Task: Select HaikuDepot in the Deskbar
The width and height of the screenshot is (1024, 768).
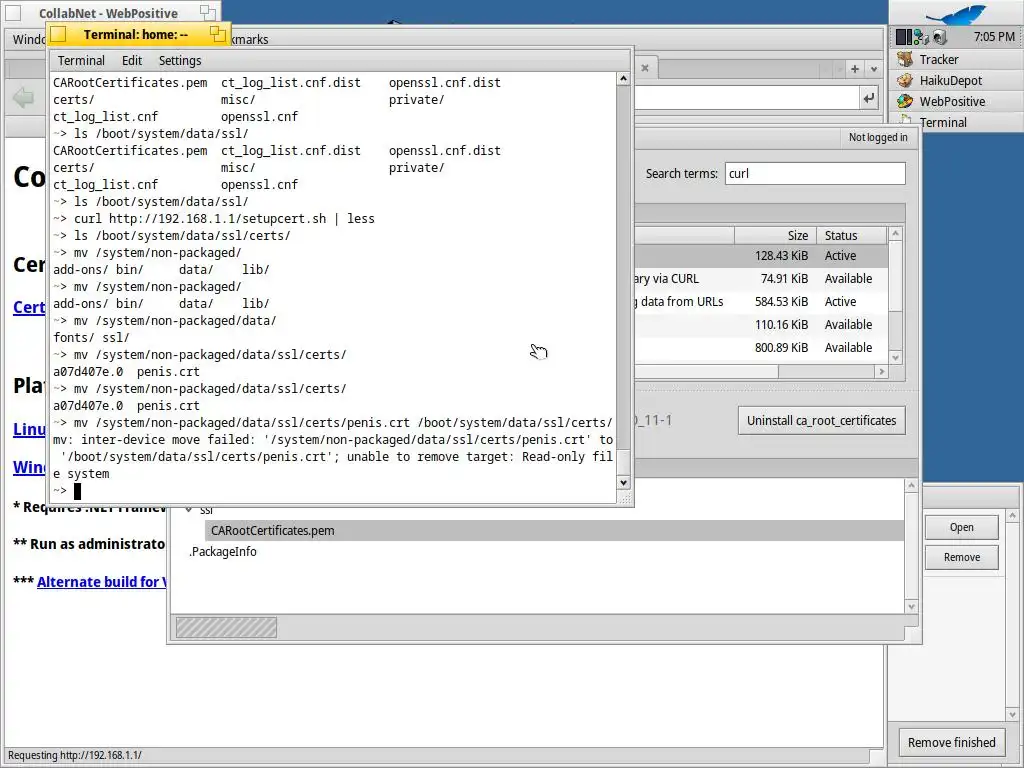Action: click(957, 80)
